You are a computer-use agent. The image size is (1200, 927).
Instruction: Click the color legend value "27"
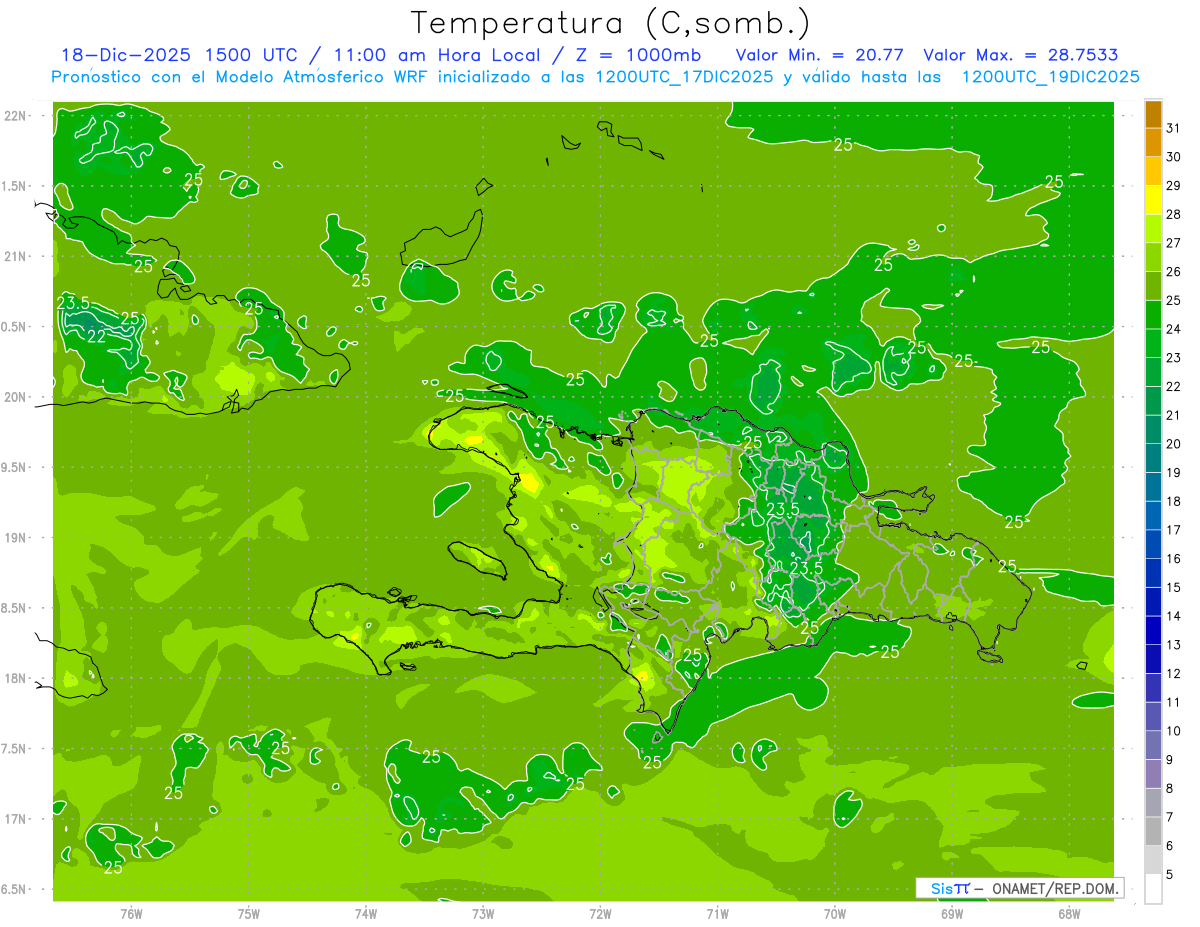[1174, 243]
